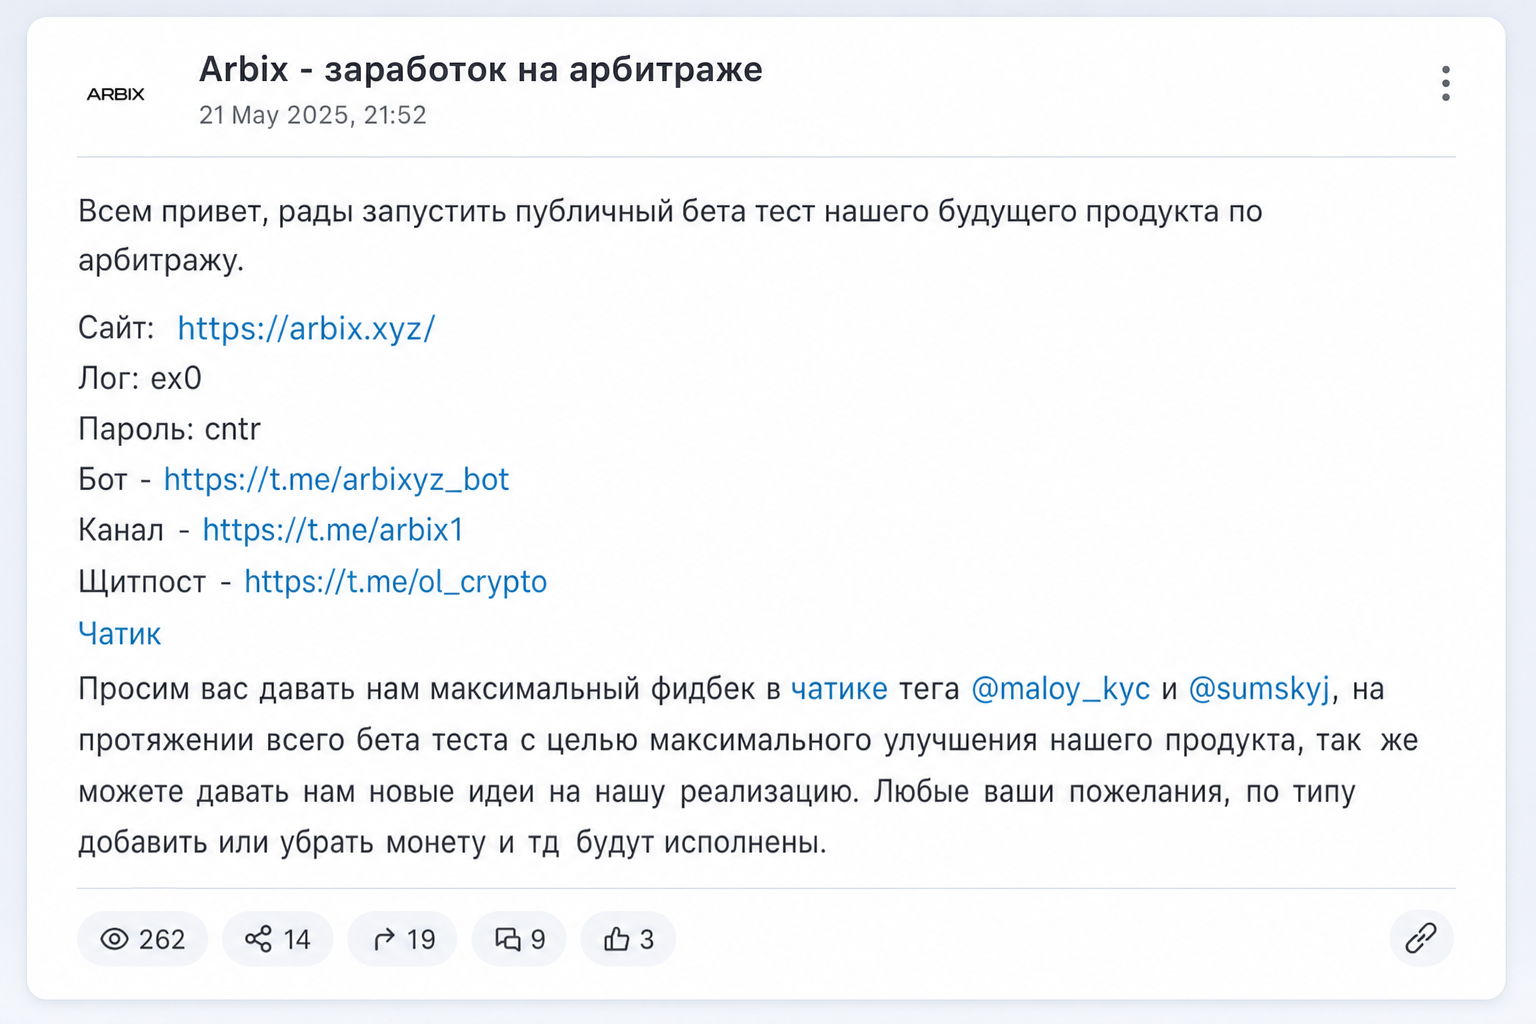Click the standalone Чатик link

[119, 633]
